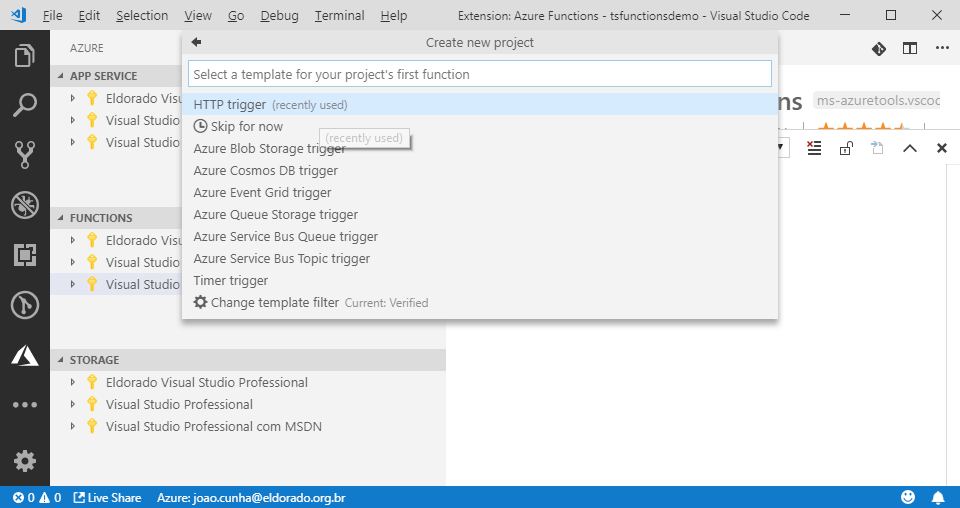Open the Search view in activity bar
The image size is (960, 508).
(24, 105)
